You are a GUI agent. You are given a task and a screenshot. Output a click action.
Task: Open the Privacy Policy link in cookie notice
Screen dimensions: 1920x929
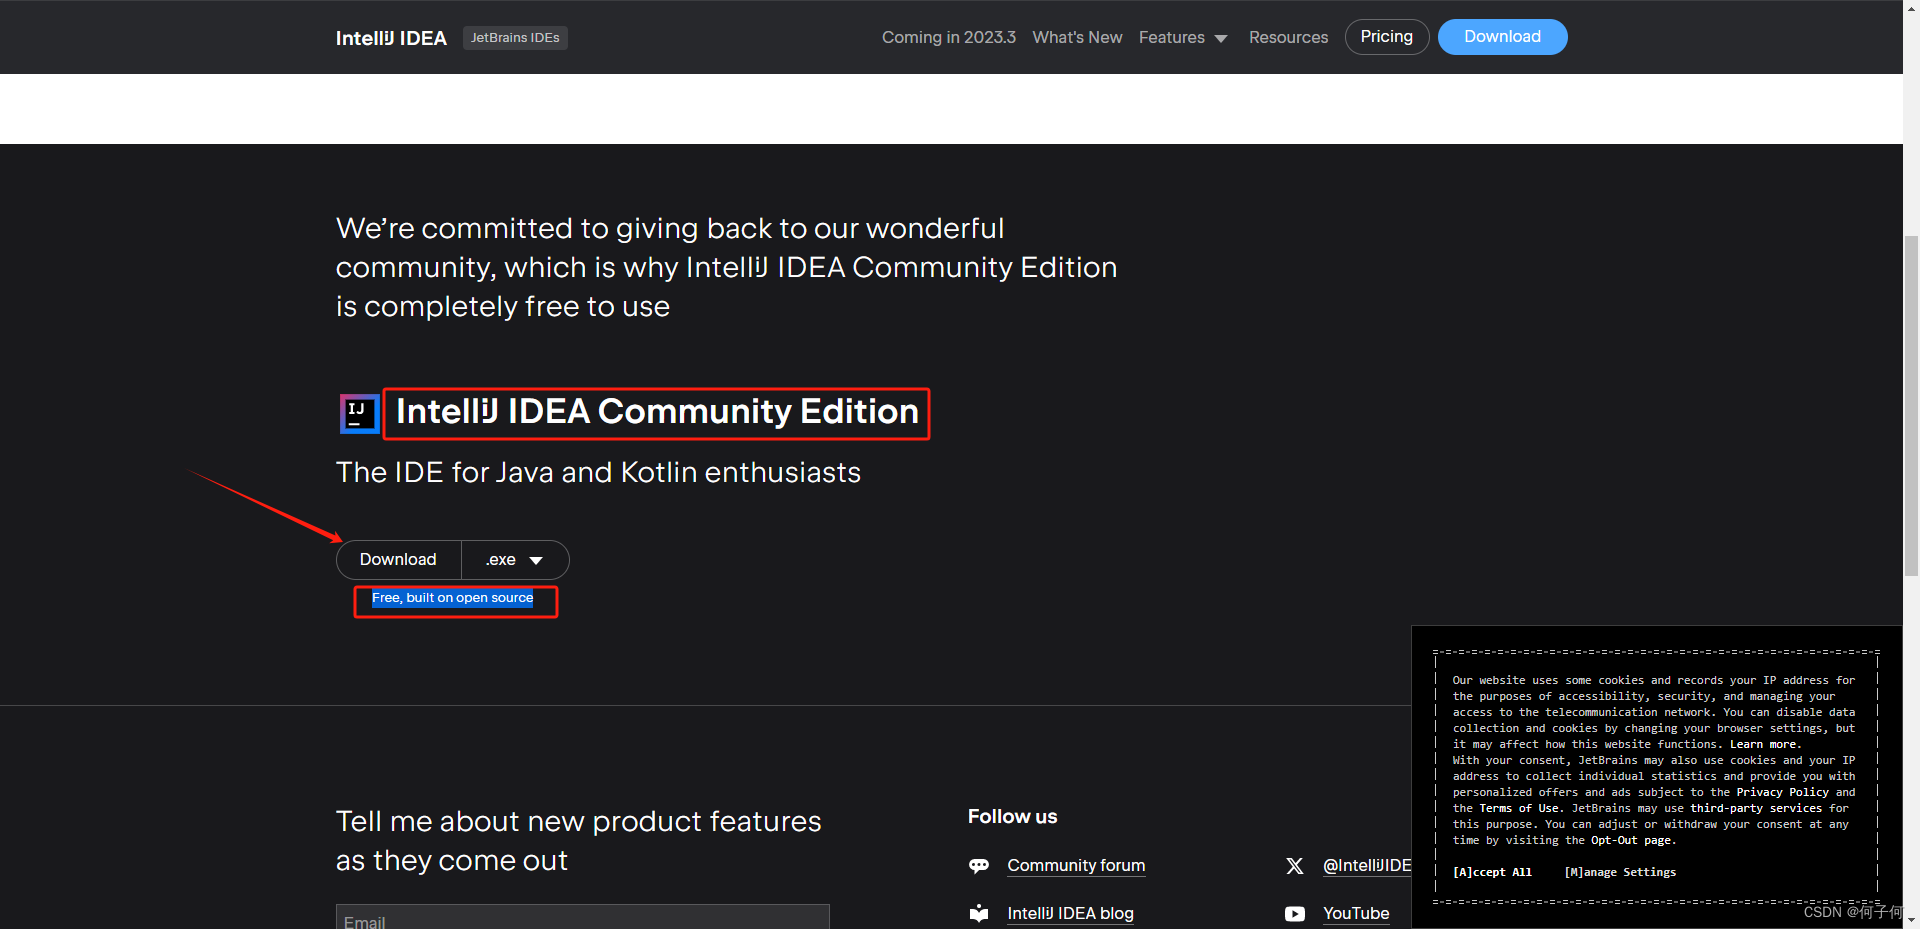(x=1782, y=792)
